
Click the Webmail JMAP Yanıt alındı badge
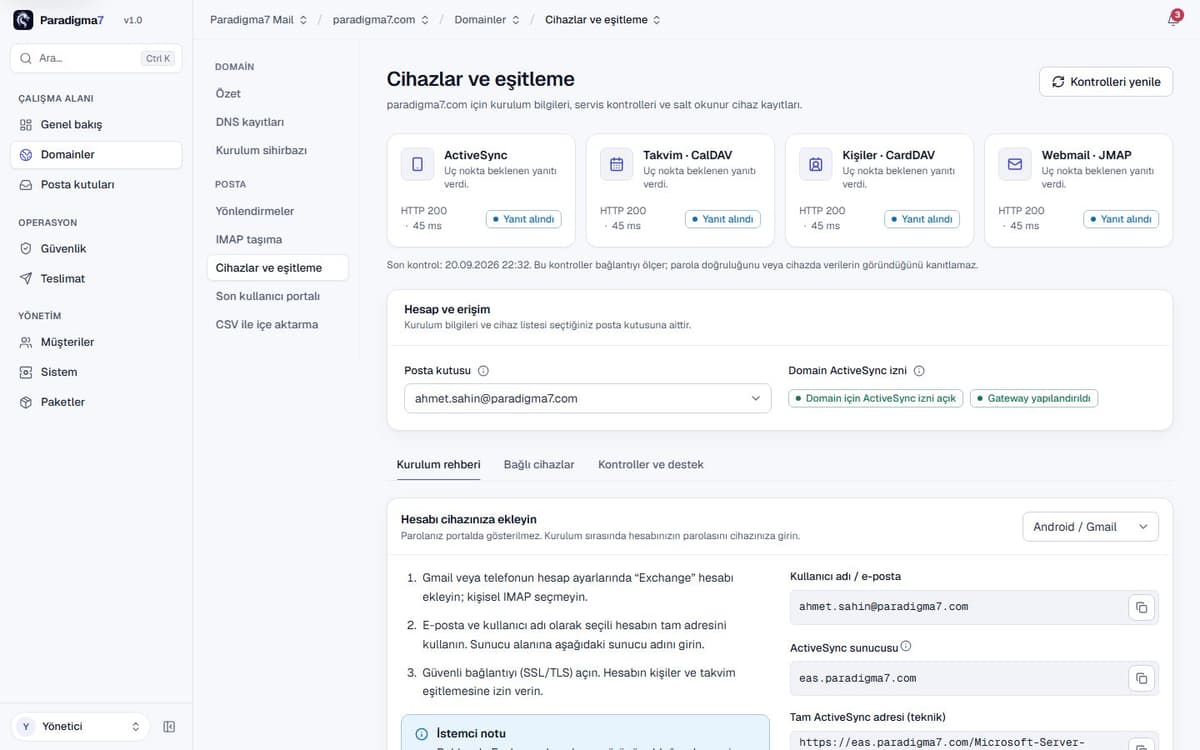point(1121,219)
